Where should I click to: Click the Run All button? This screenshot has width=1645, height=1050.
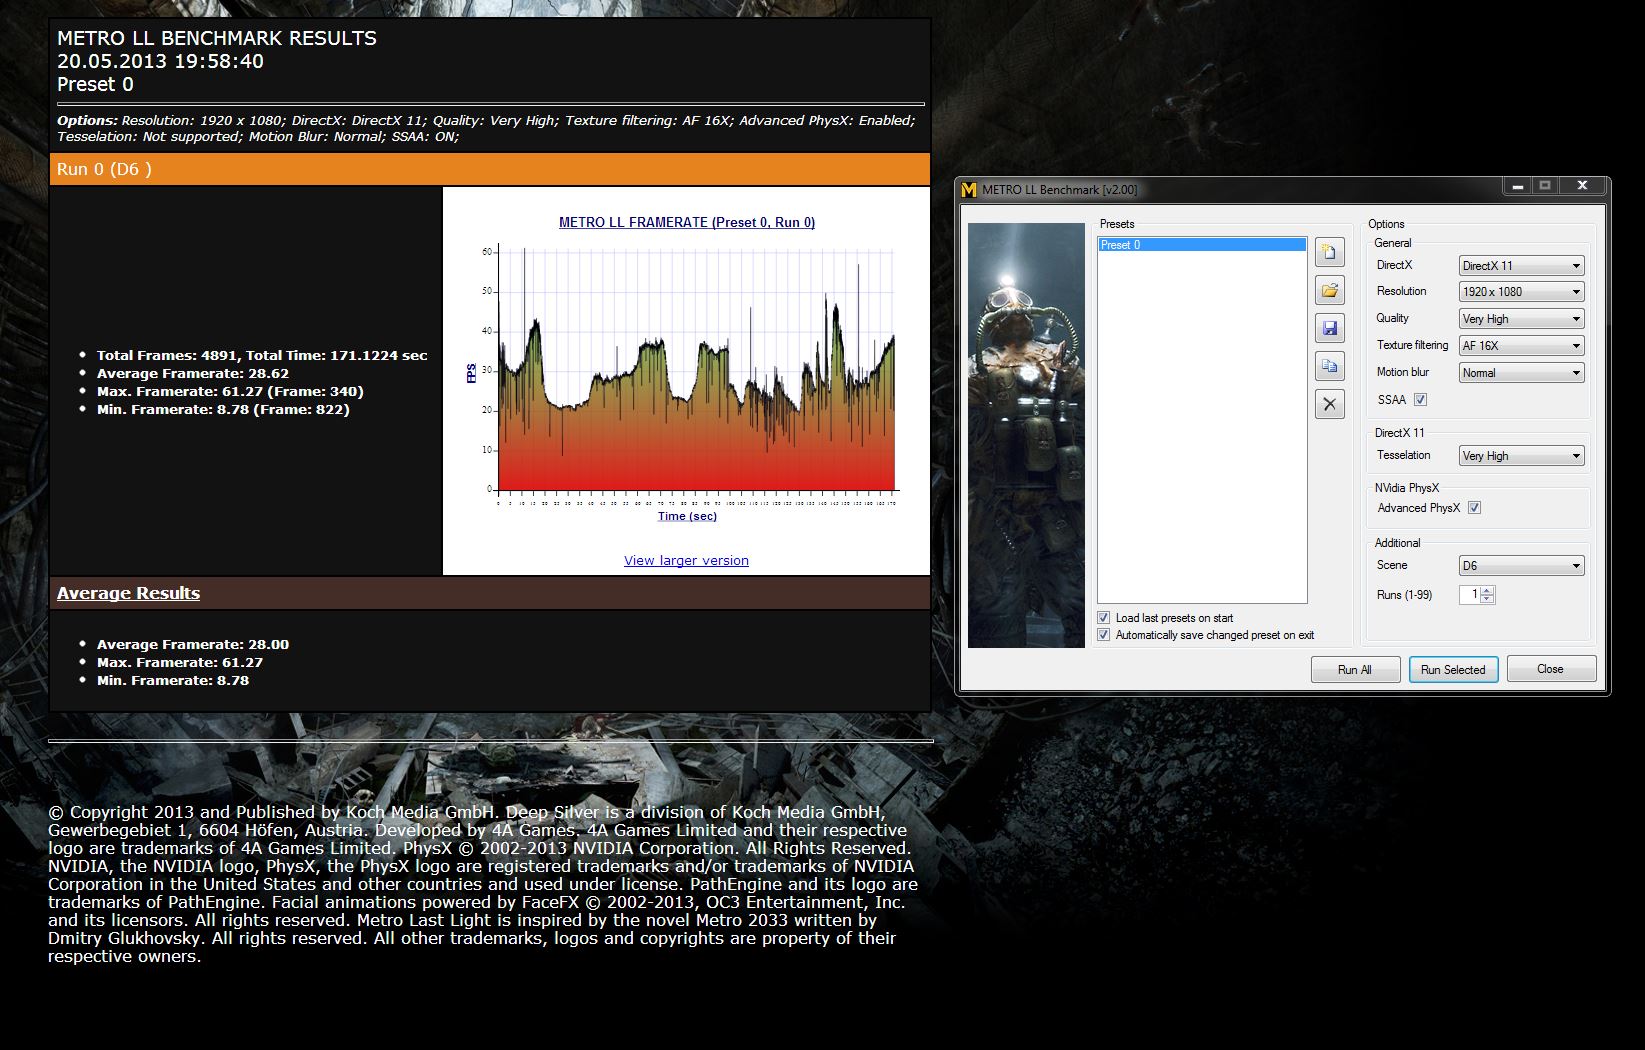(1355, 670)
